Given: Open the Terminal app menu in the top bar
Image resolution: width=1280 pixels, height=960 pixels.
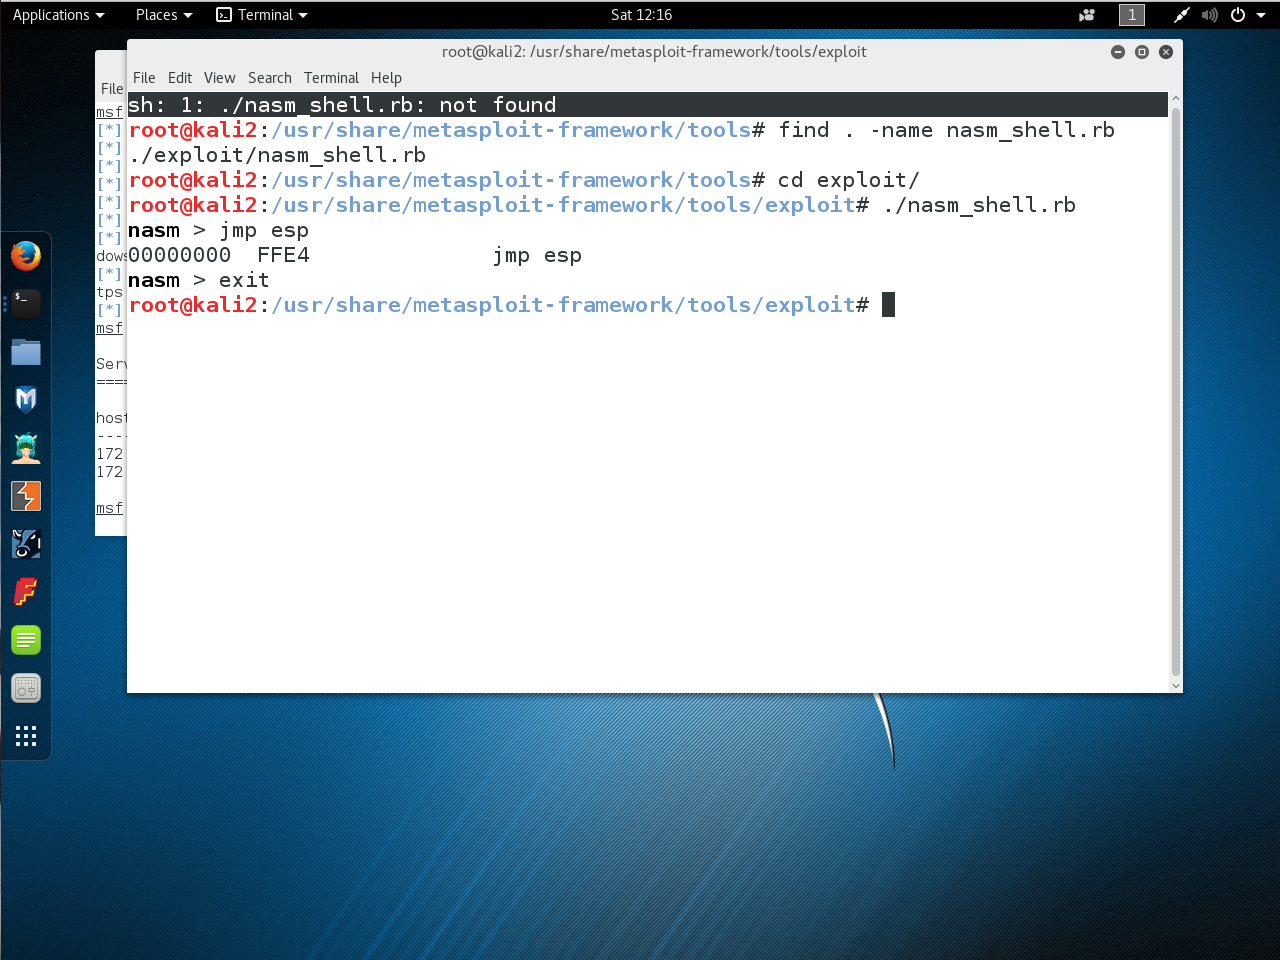Looking at the screenshot, I should pos(263,15).
